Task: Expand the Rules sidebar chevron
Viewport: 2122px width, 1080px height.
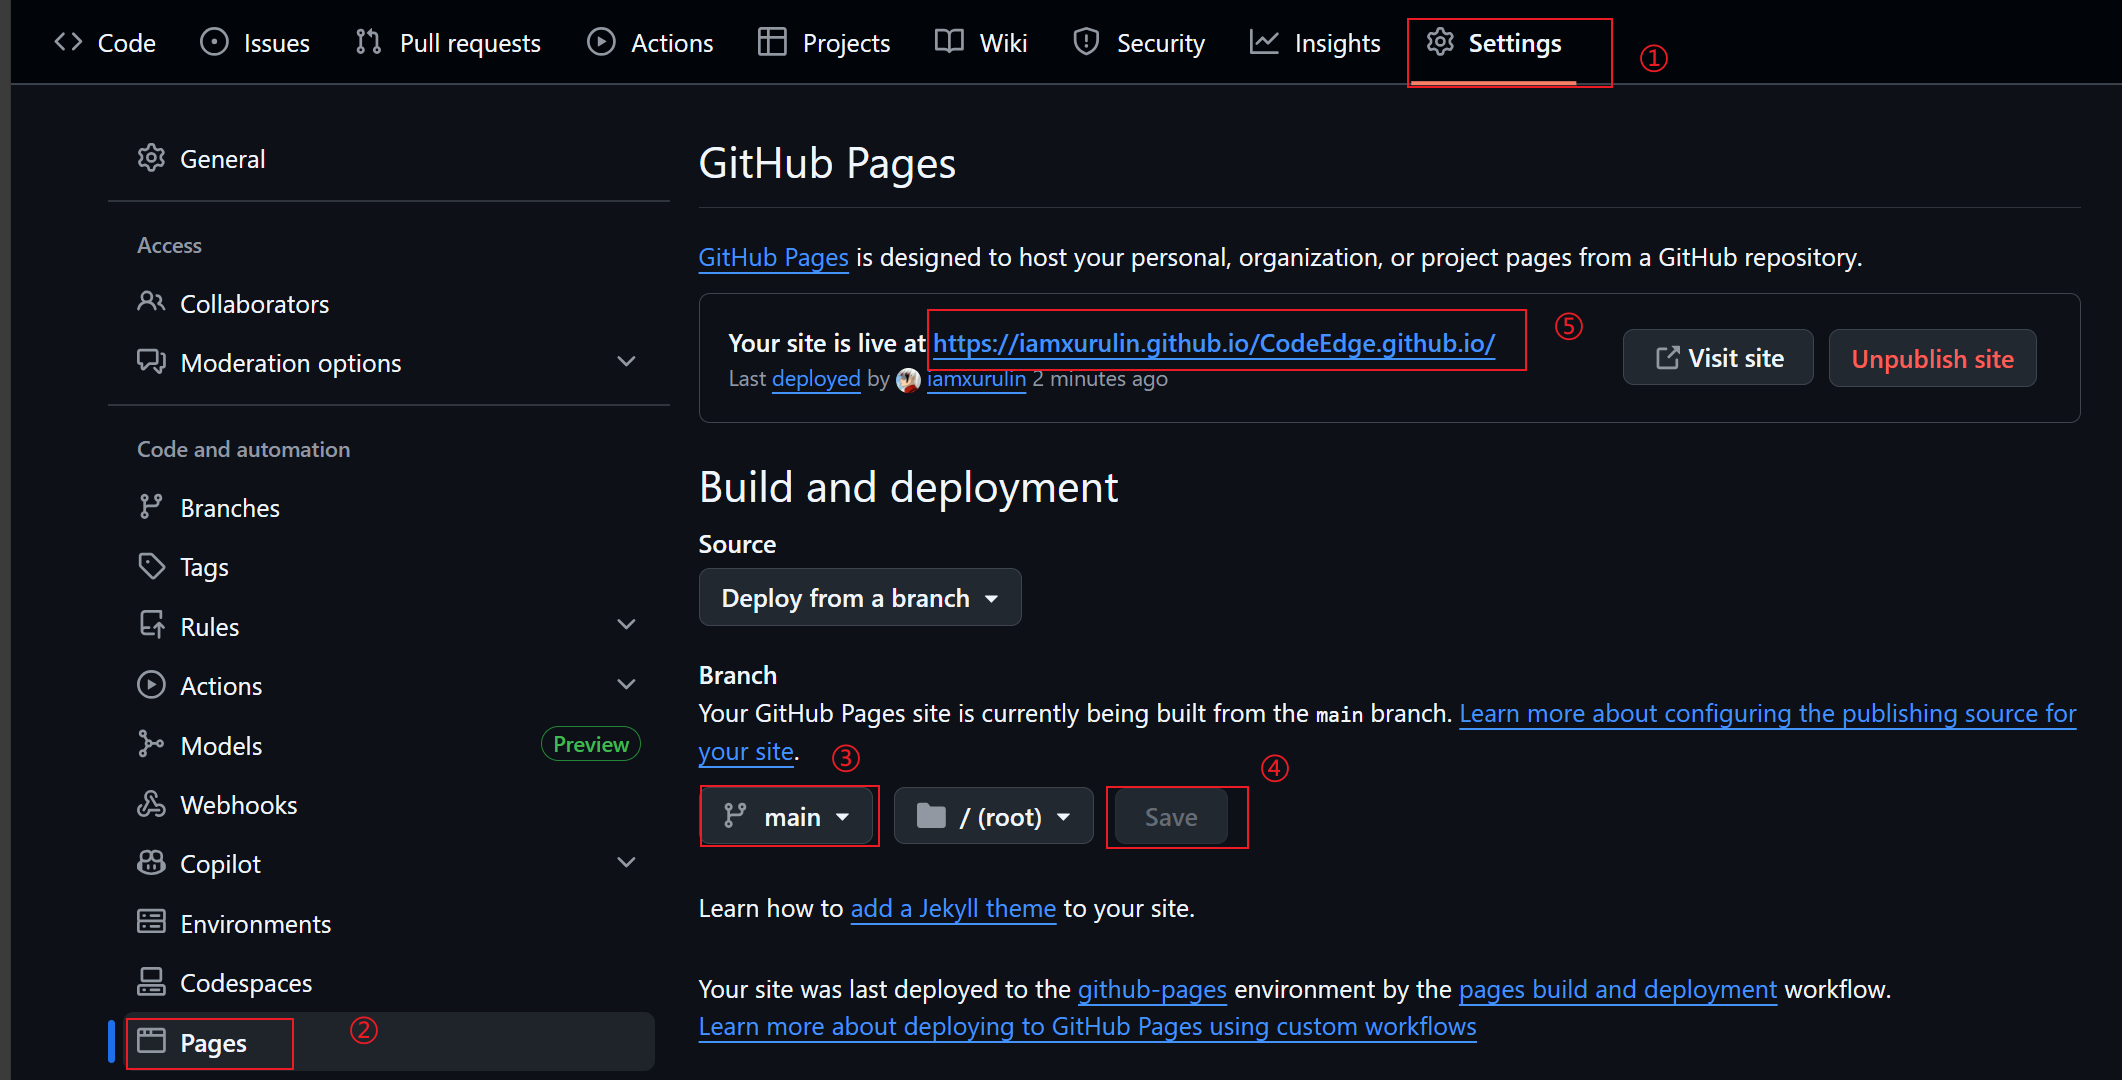Action: 626,625
